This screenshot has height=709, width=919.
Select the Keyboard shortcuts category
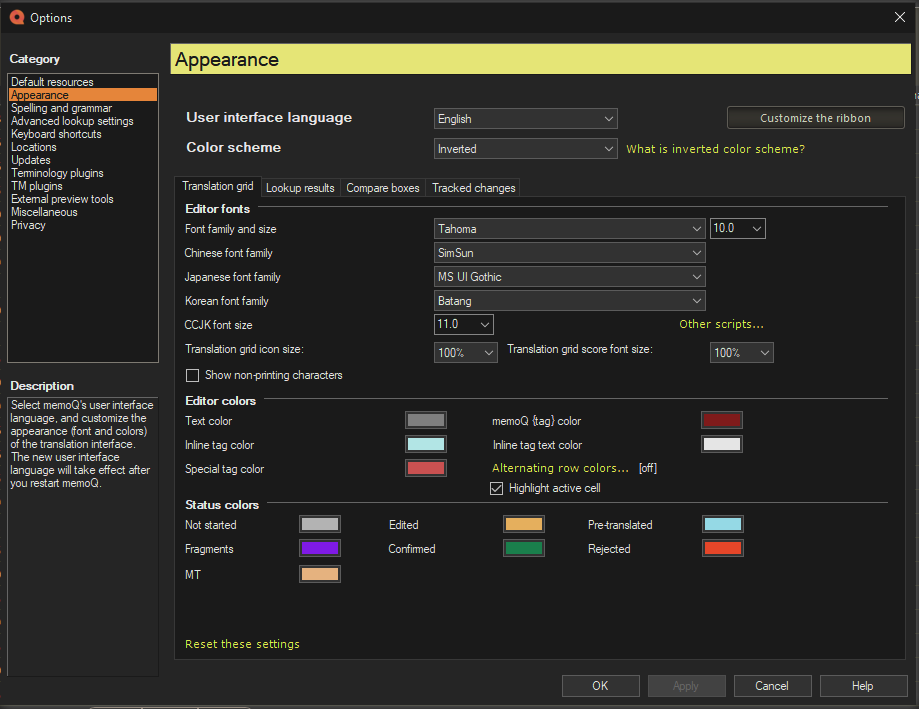(x=56, y=133)
